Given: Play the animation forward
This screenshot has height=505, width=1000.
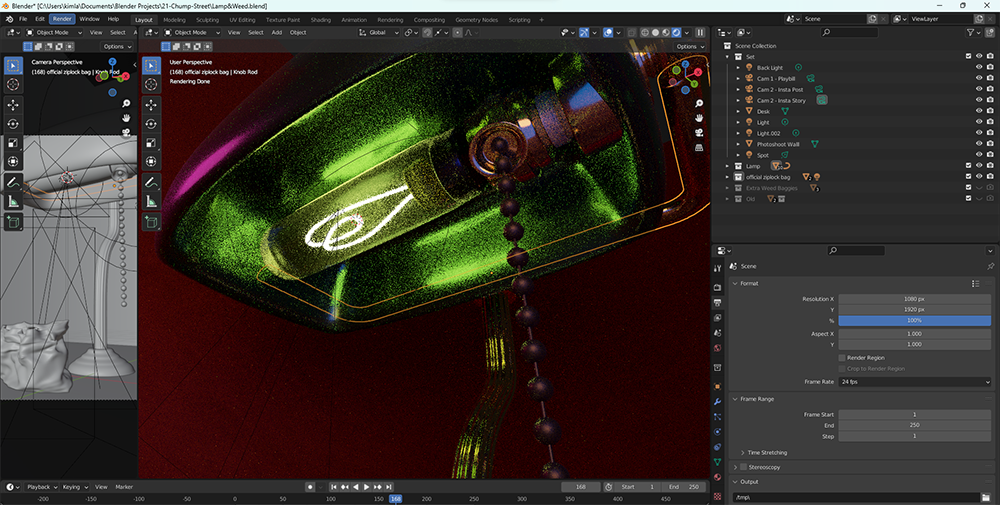Looking at the screenshot, I should pos(367,487).
